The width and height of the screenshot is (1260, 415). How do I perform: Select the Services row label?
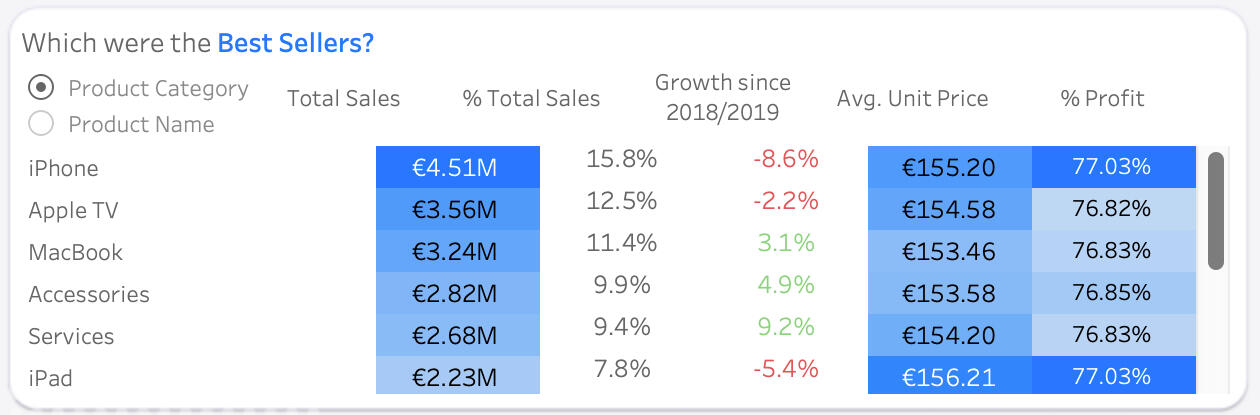71,336
